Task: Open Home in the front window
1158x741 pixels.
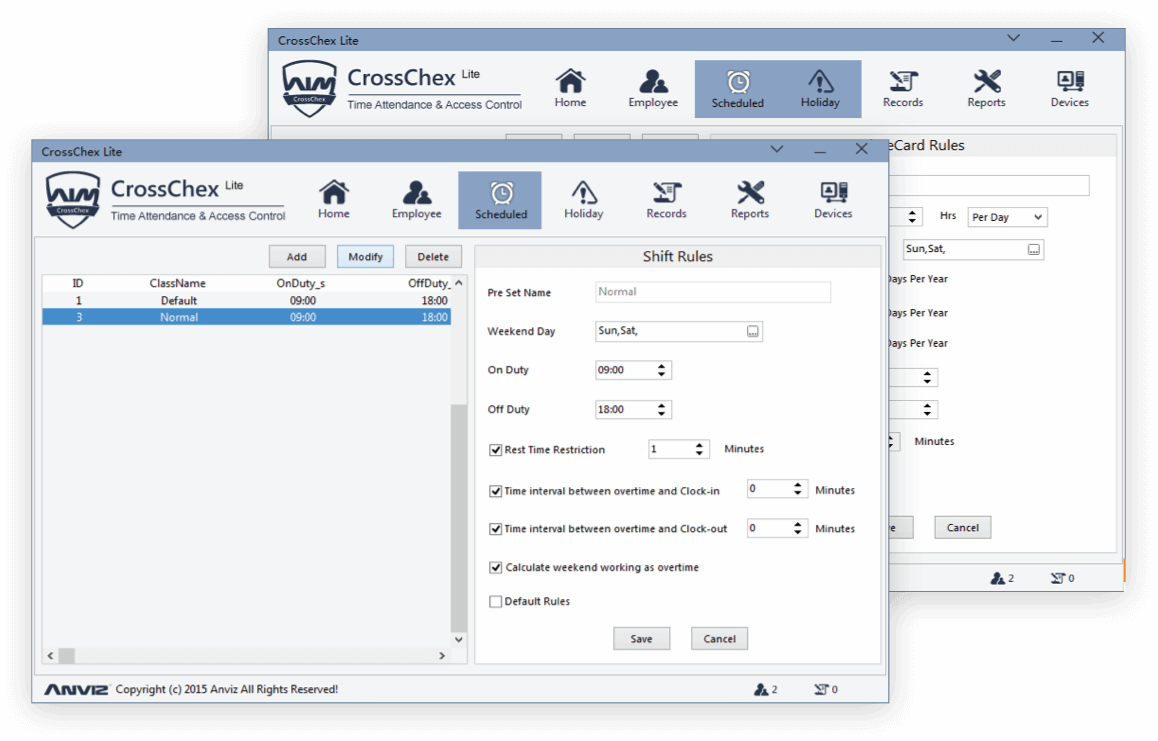Action: tap(334, 199)
